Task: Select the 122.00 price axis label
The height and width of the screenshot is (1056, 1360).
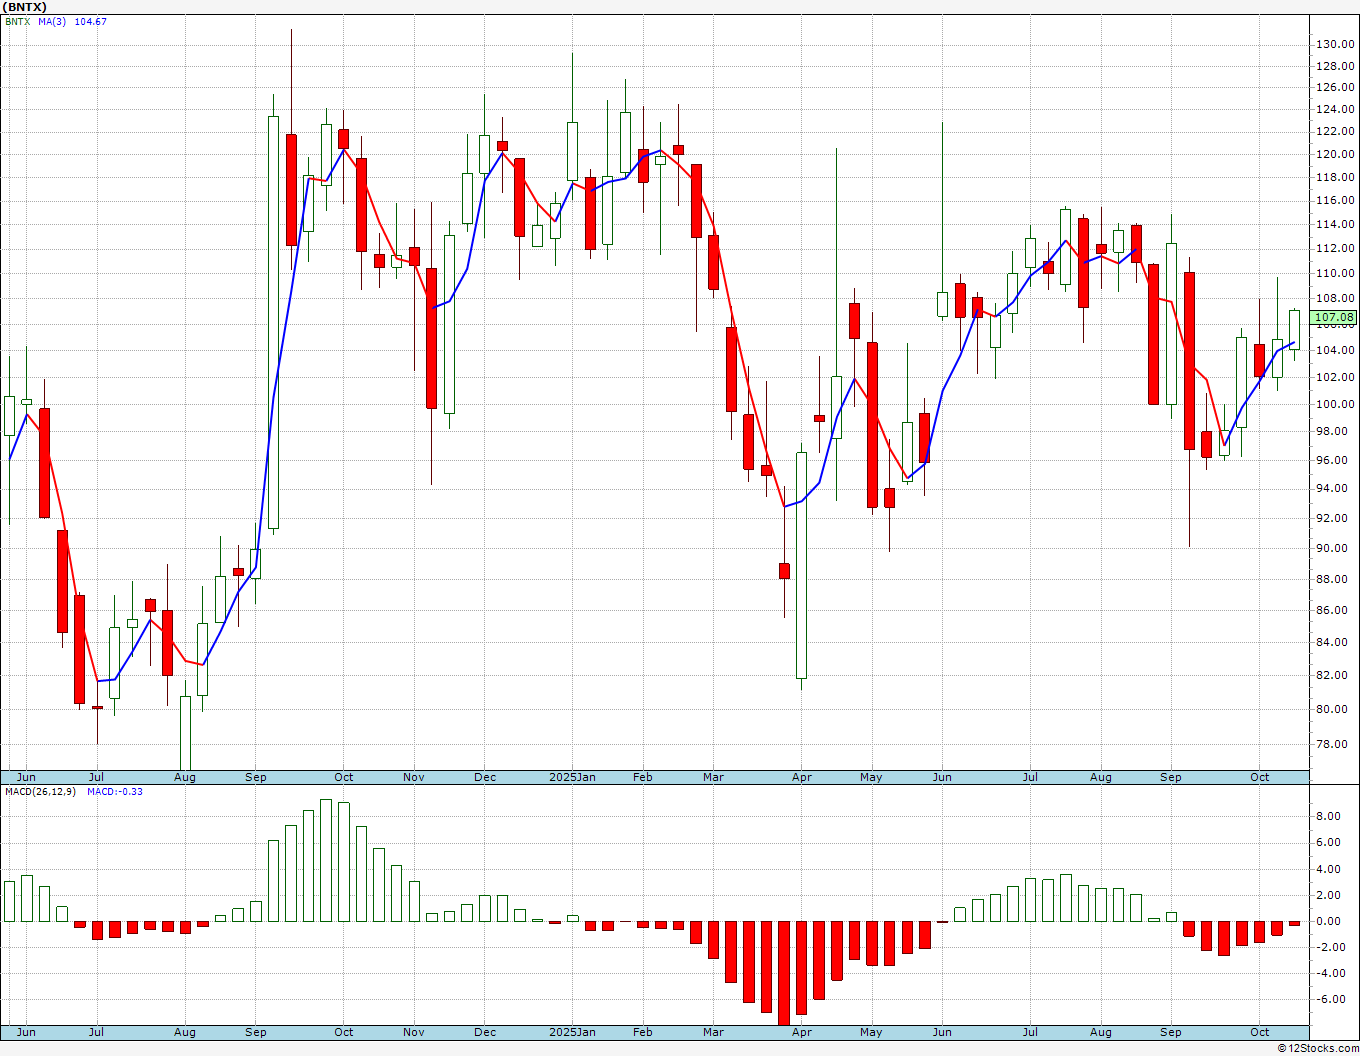Action: coord(1335,132)
